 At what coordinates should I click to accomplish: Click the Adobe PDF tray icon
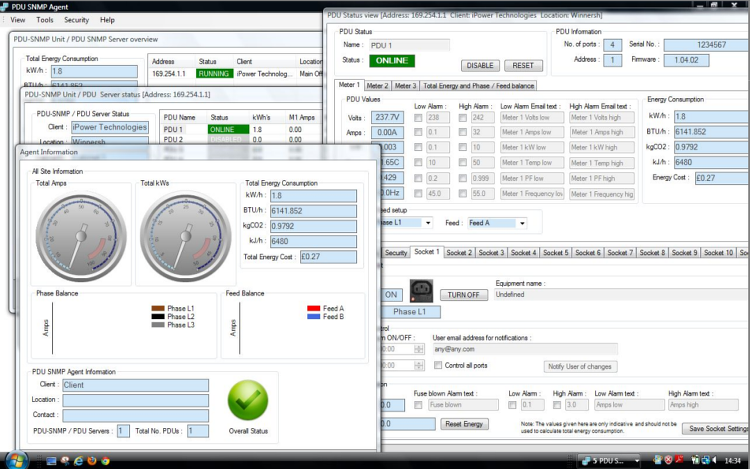click(x=679, y=460)
